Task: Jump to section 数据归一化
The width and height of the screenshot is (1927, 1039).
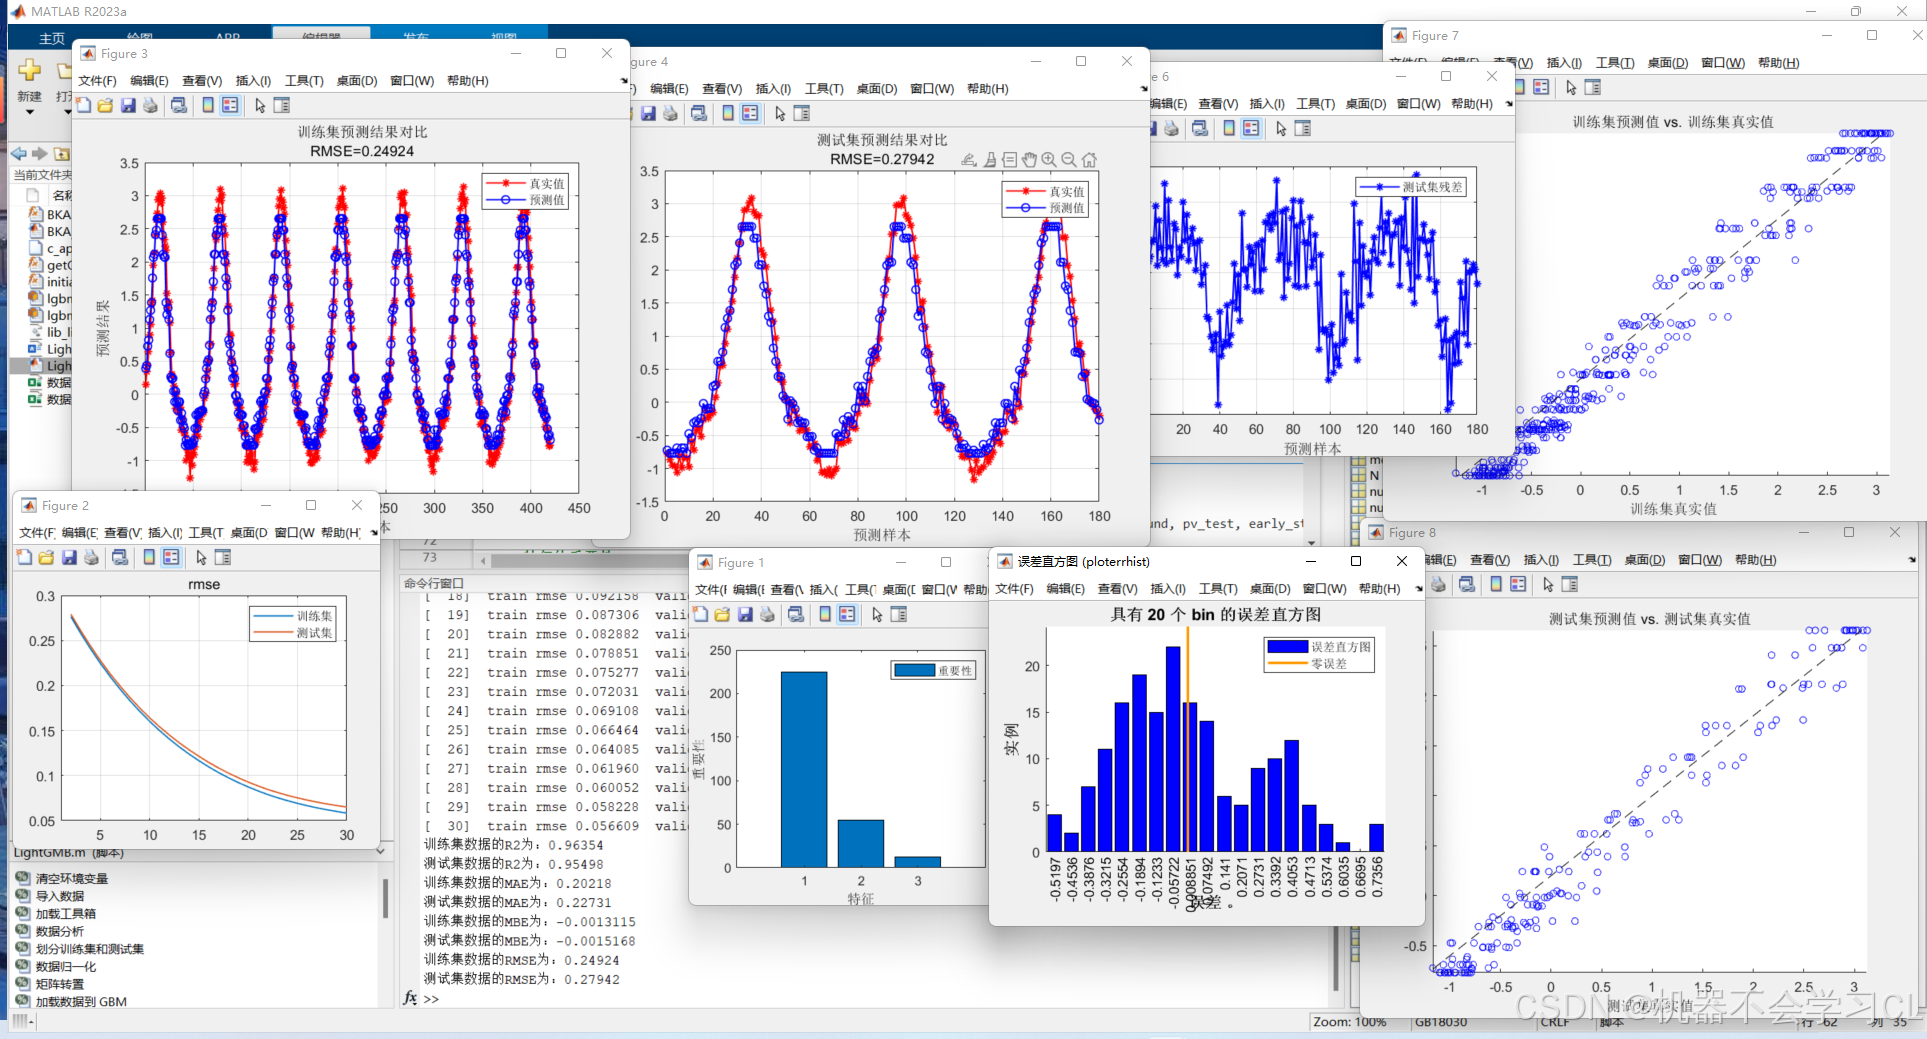Action: point(66,967)
